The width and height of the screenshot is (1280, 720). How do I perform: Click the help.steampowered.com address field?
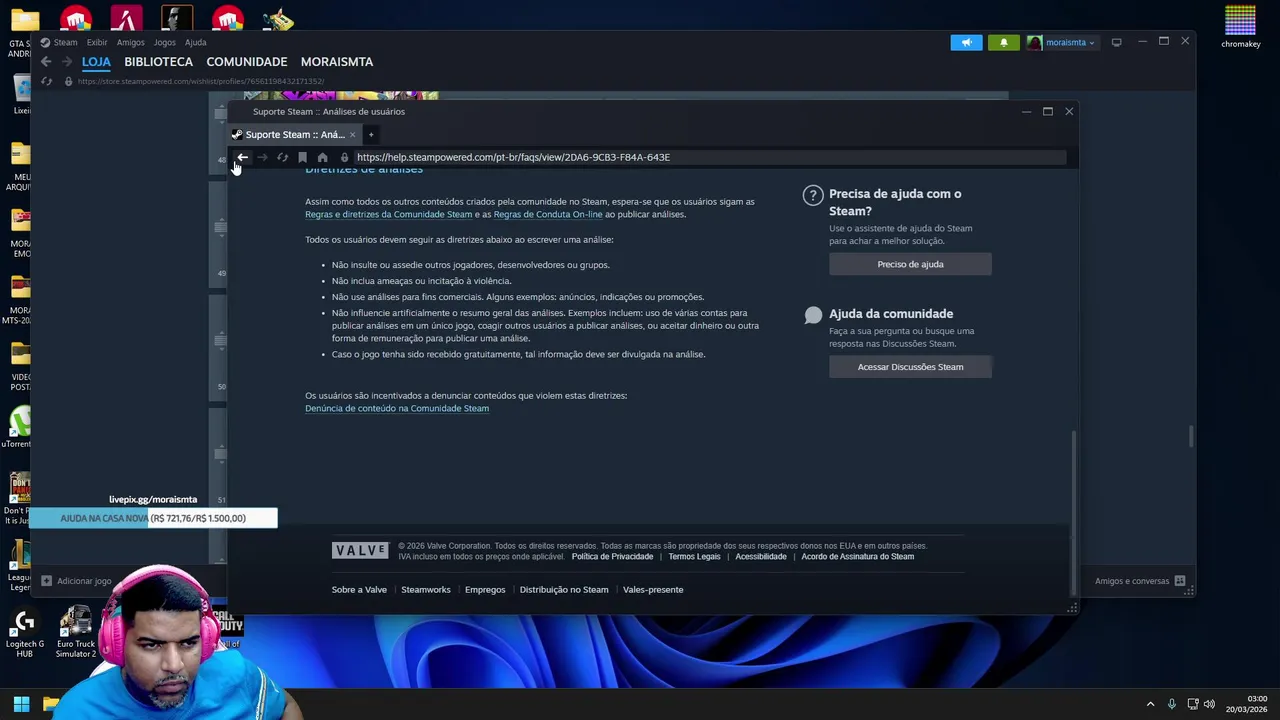710,157
